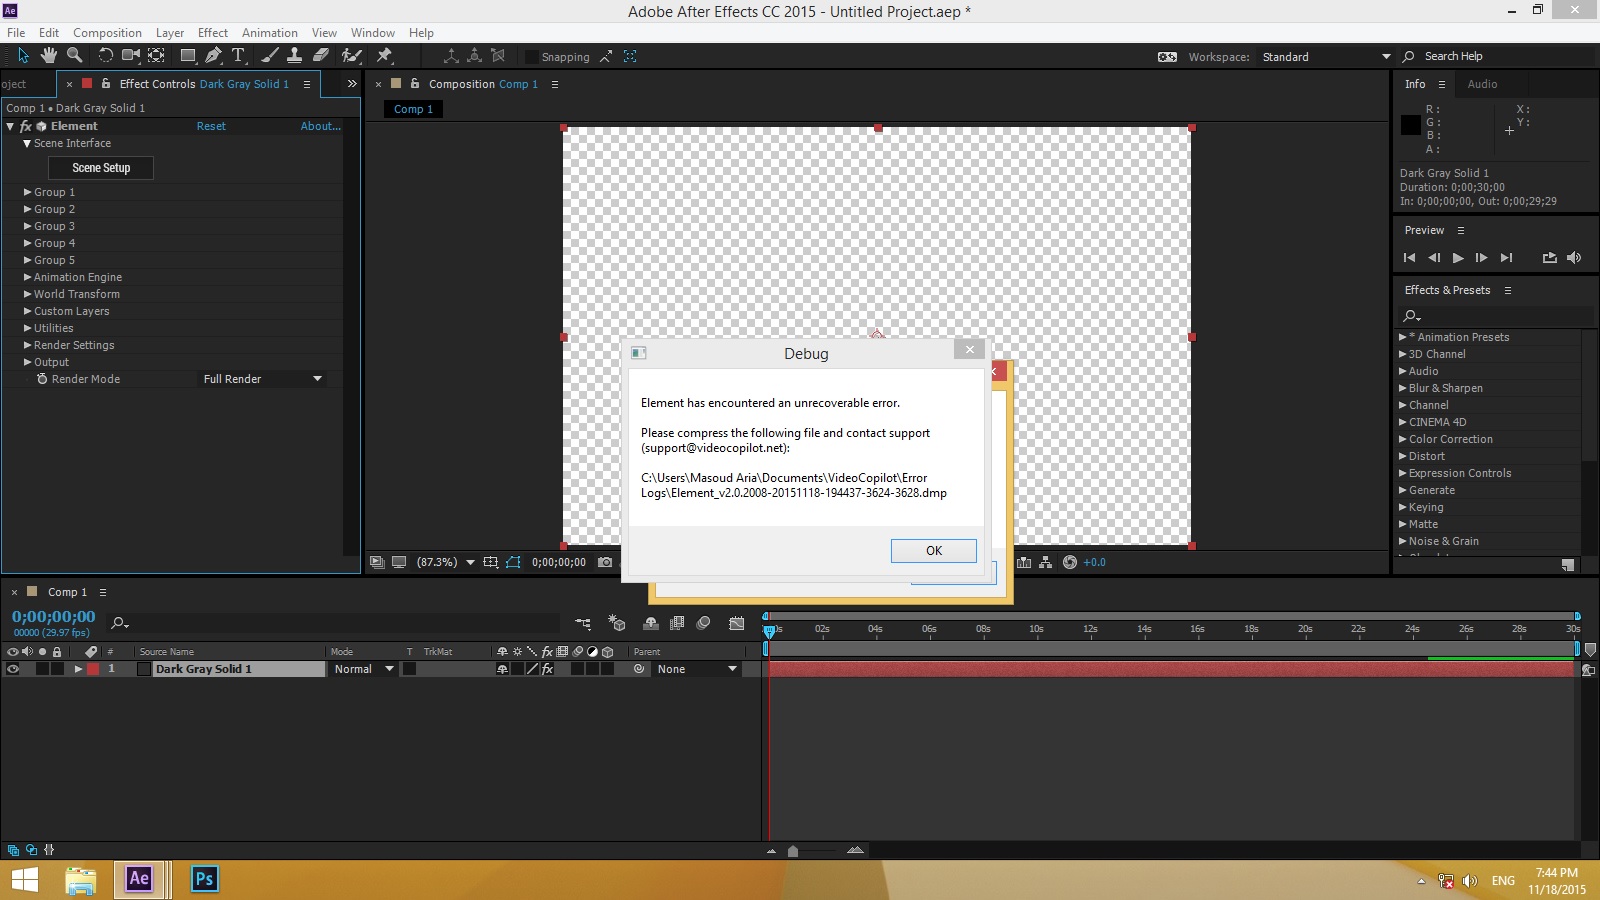Switch to the Audio panel tab
This screenshot has width=1600, height=900.
[1482, 84]
